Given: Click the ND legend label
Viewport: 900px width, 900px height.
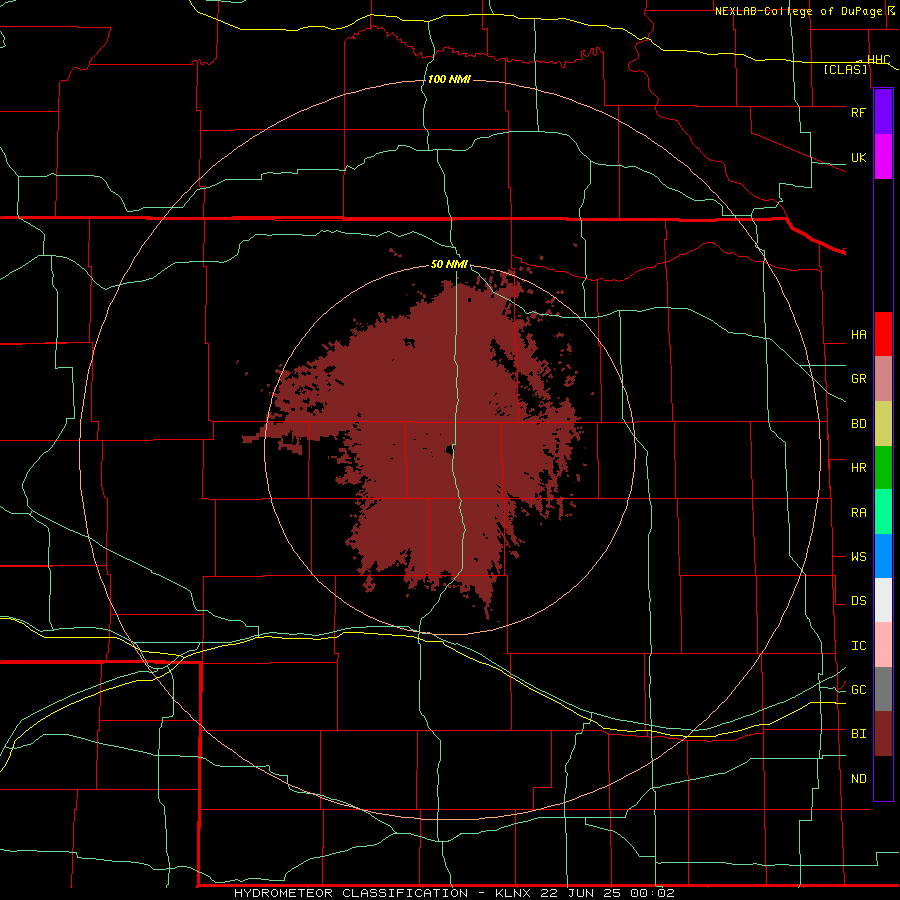Looking at the screenshot, I should (858, 779).
